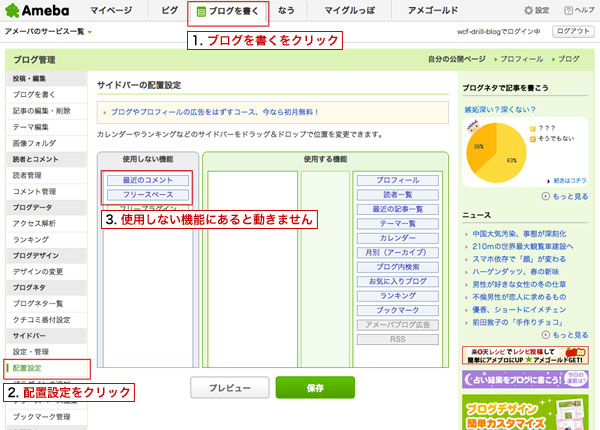Open 設定・管理 under サイドバー
Viewport: 600px width, 430px height.
[47, 352]
